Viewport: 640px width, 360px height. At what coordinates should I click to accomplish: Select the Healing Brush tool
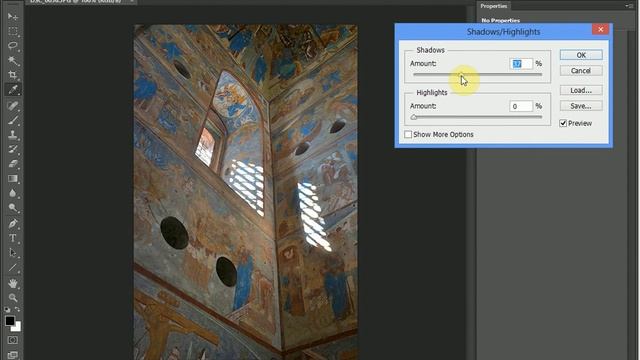[13, 106]
